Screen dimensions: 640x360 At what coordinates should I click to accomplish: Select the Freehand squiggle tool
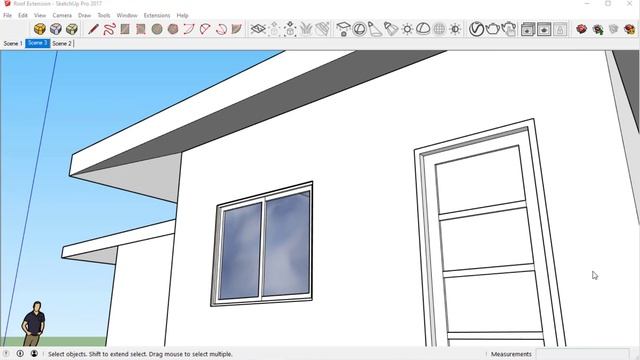(x=109, y=29)
